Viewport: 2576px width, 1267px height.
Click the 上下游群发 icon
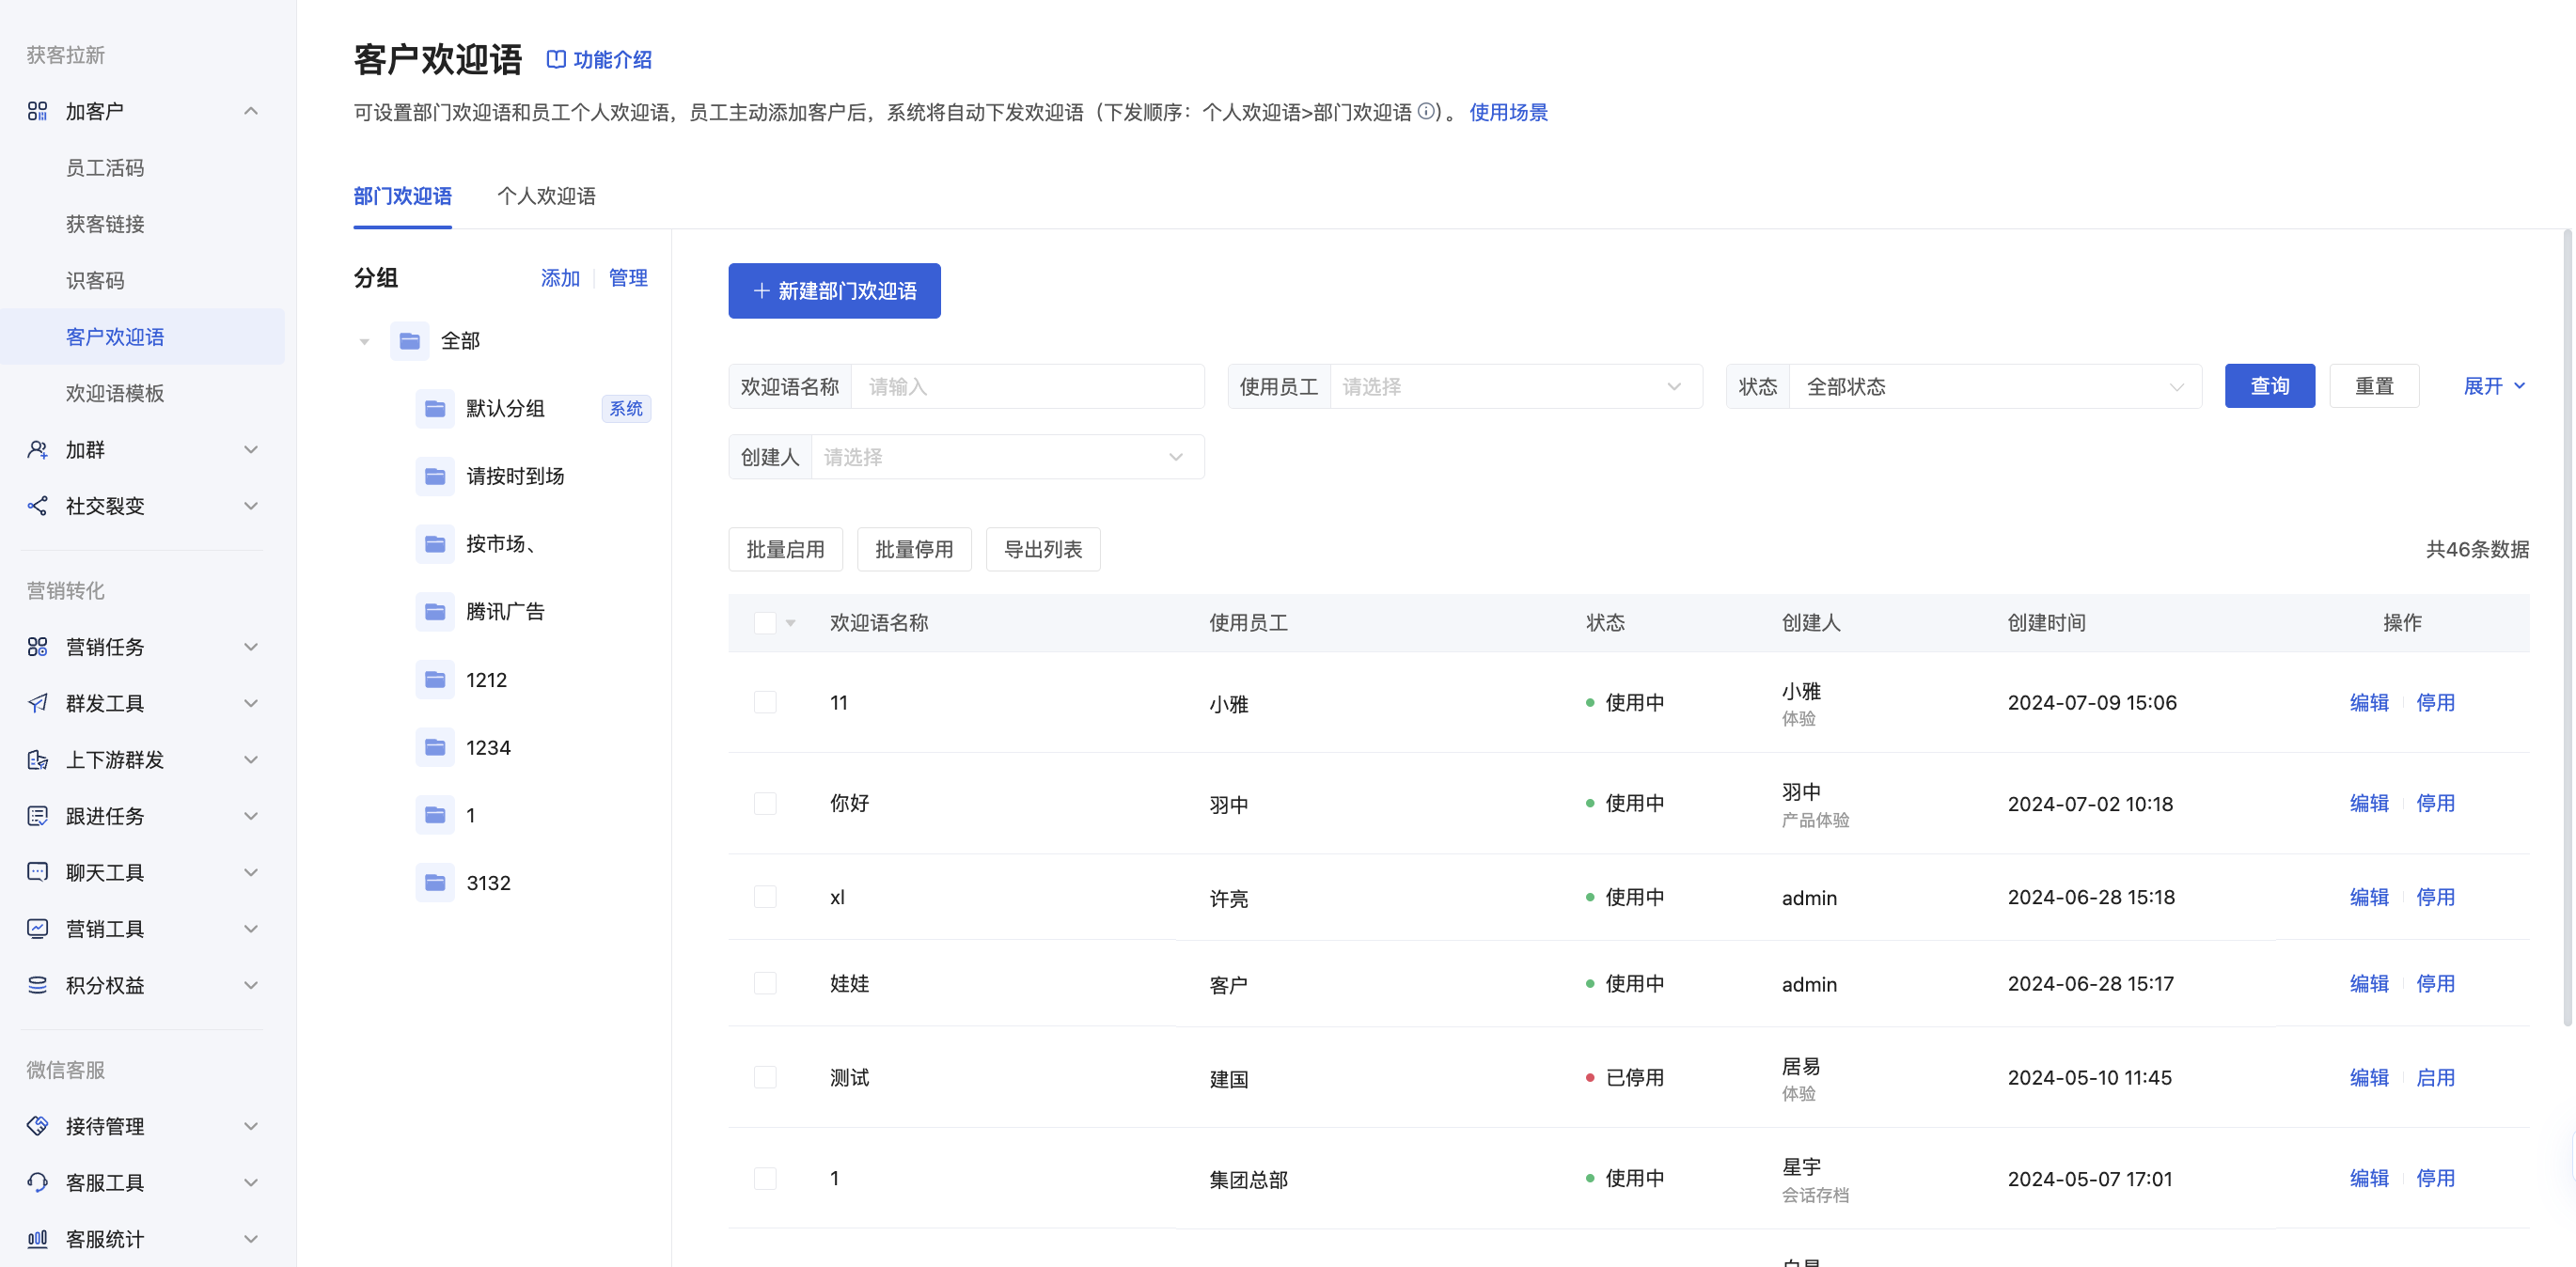[37, 760]
